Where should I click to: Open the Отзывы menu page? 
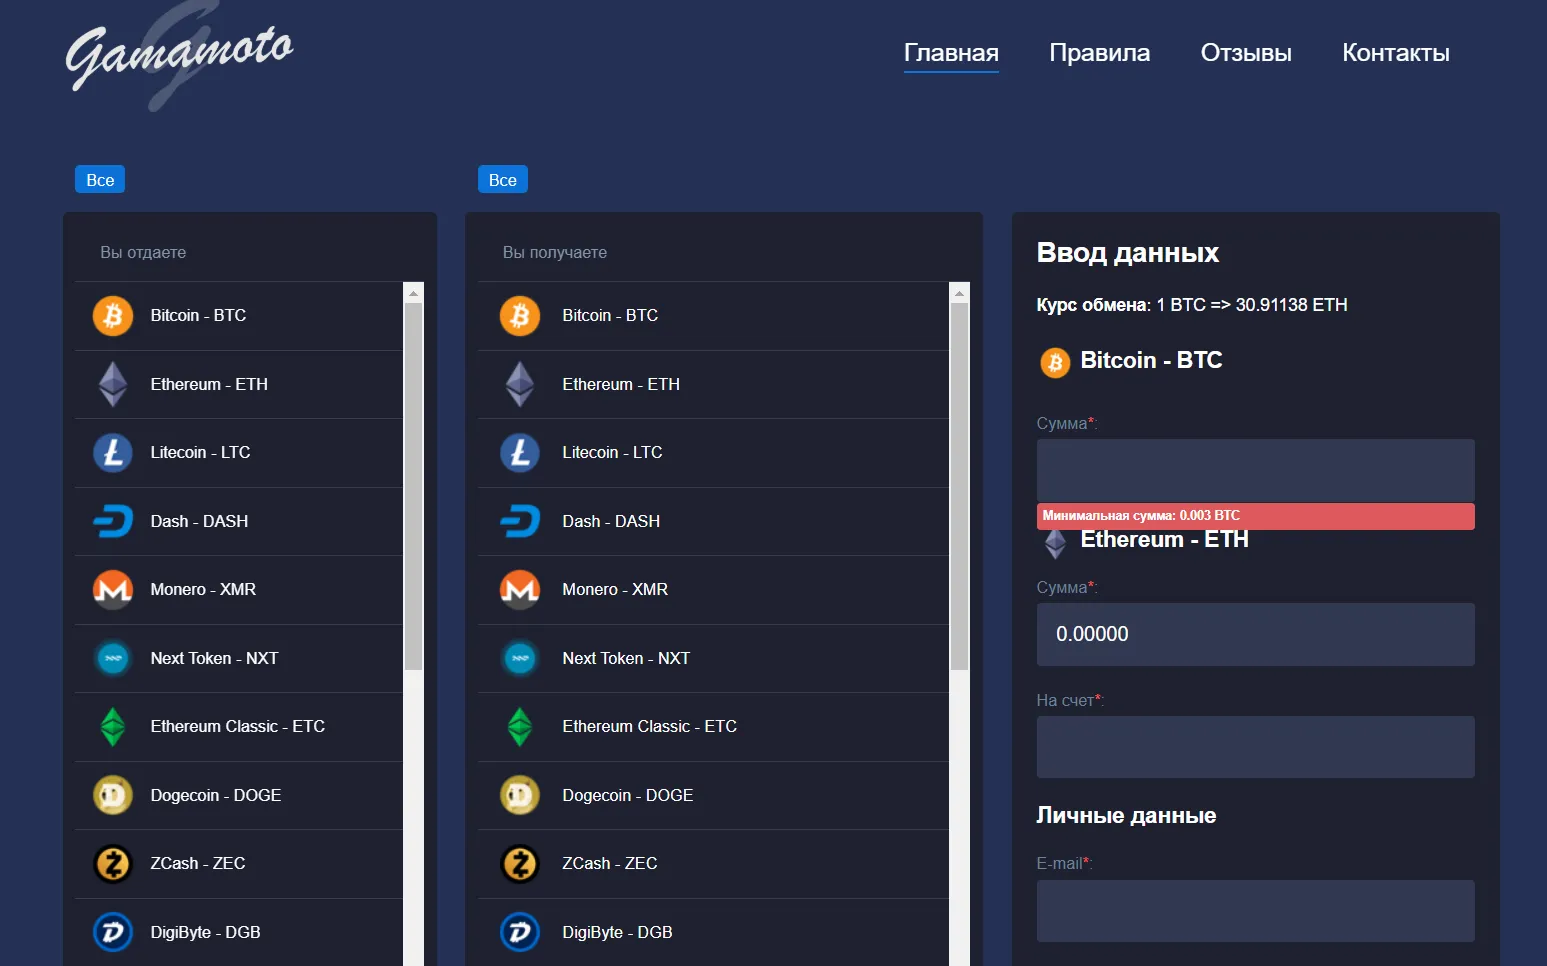(x=1246, y=53)
